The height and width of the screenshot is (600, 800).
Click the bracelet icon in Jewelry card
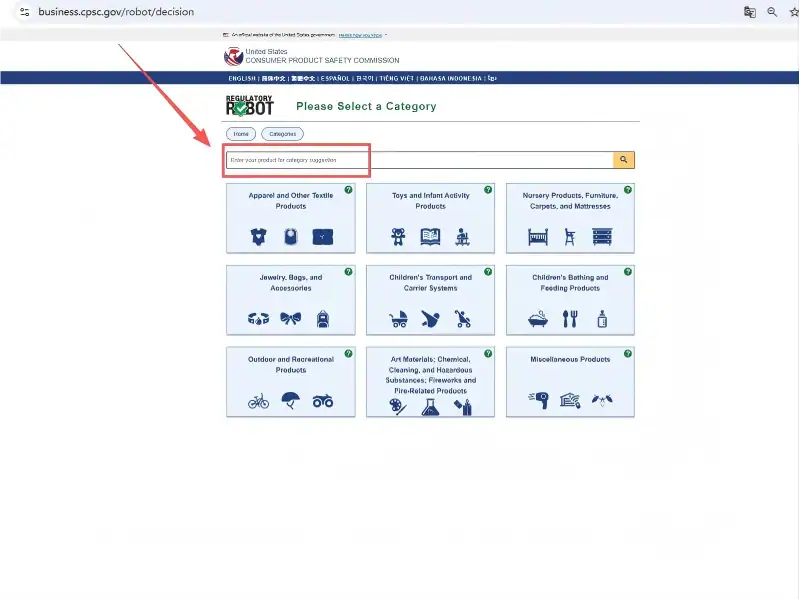pyautogui.click(x=259, y=319)
